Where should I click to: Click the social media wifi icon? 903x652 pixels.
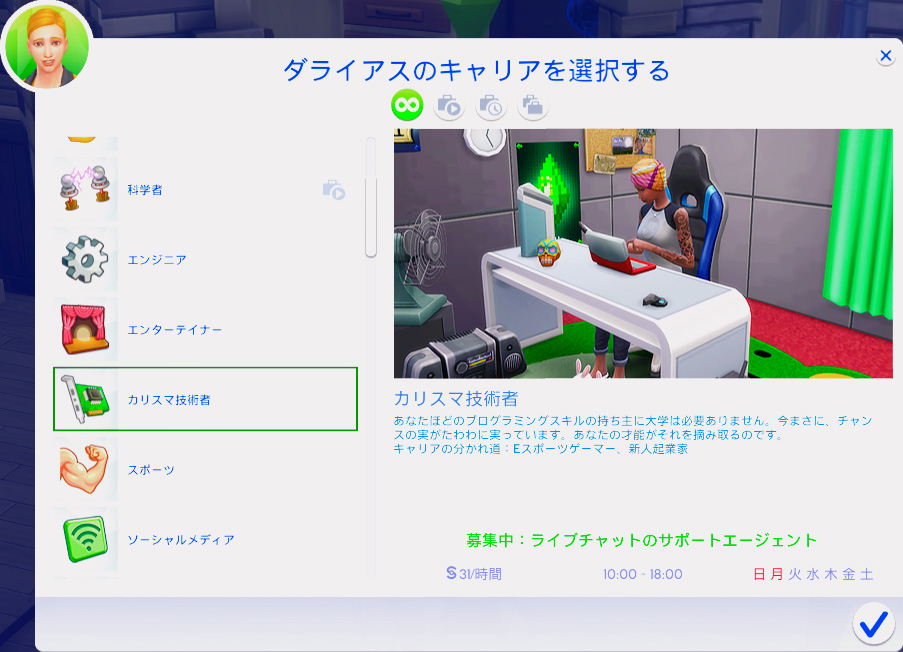point(85,539)
